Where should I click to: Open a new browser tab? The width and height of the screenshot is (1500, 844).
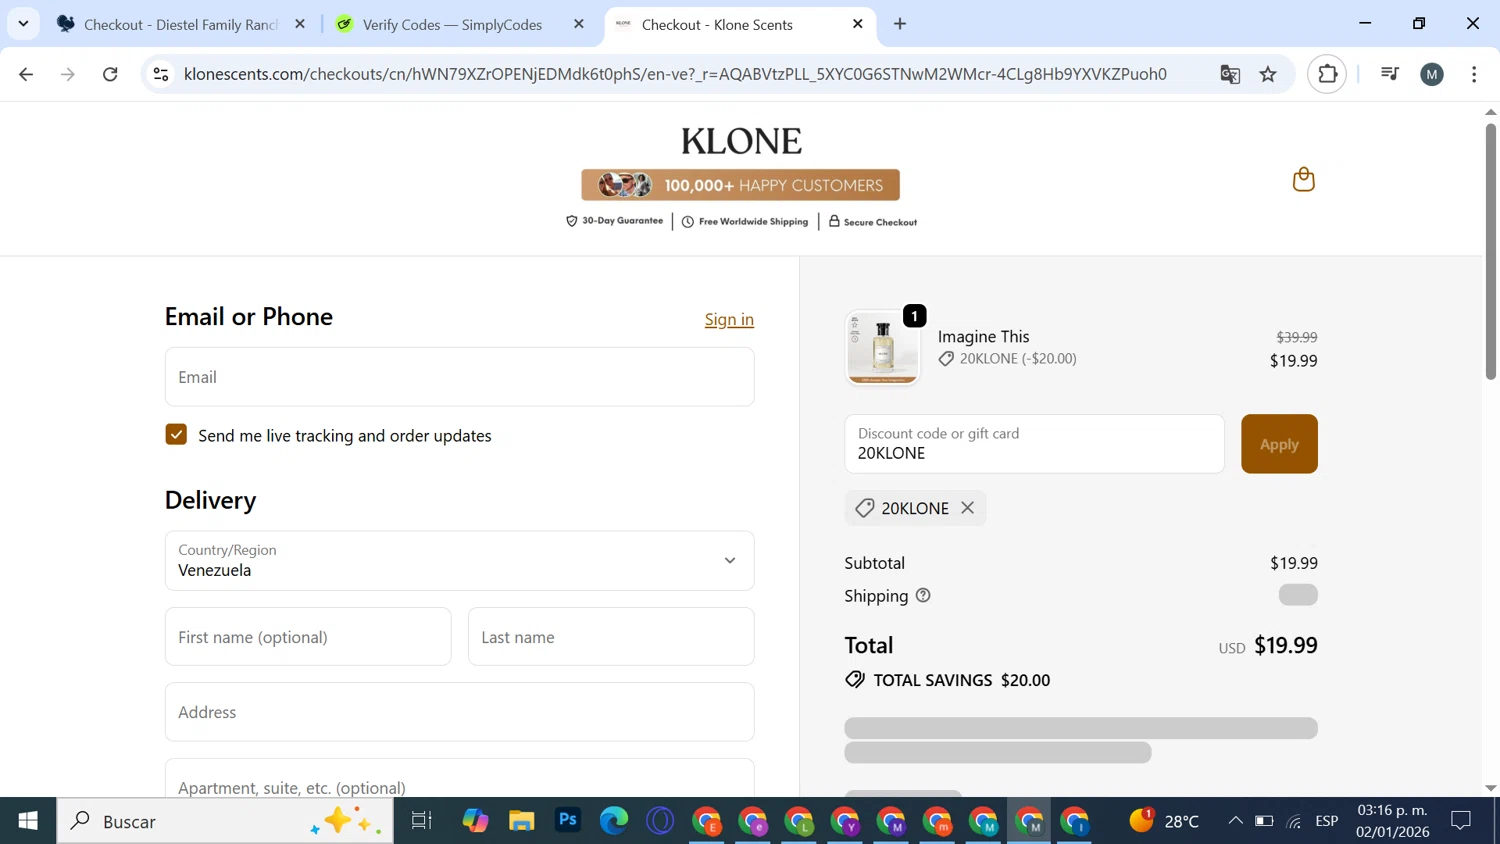(x=900, y=24)
